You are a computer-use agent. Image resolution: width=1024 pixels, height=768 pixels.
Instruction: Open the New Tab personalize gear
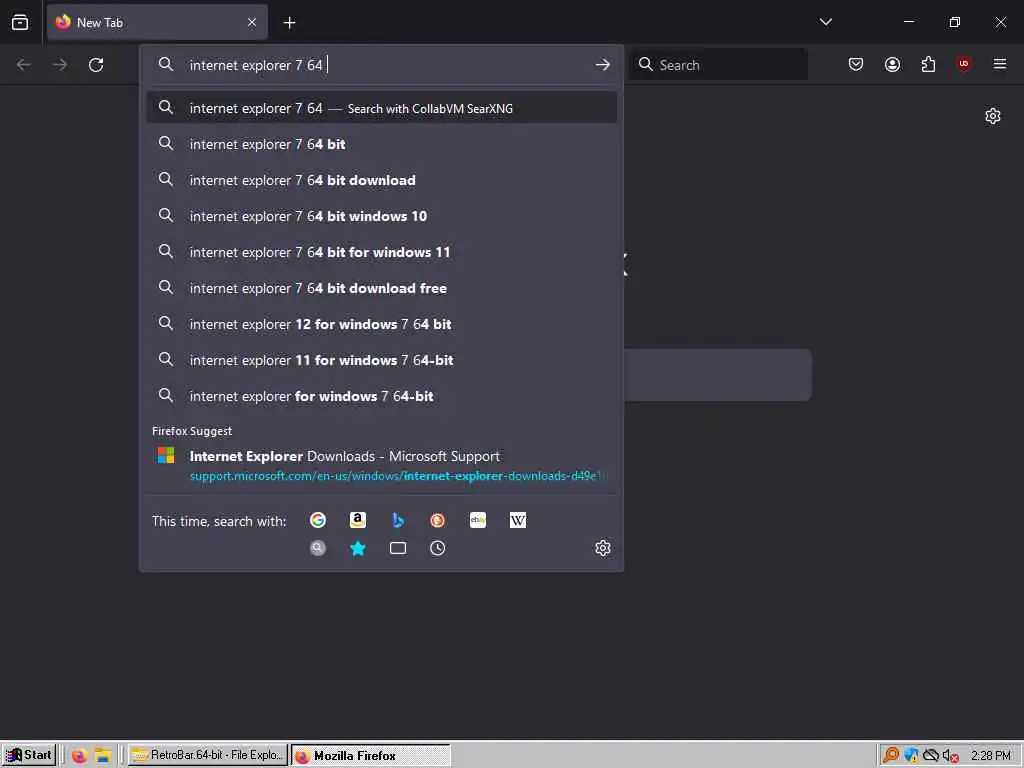click(x=993, y=116)
